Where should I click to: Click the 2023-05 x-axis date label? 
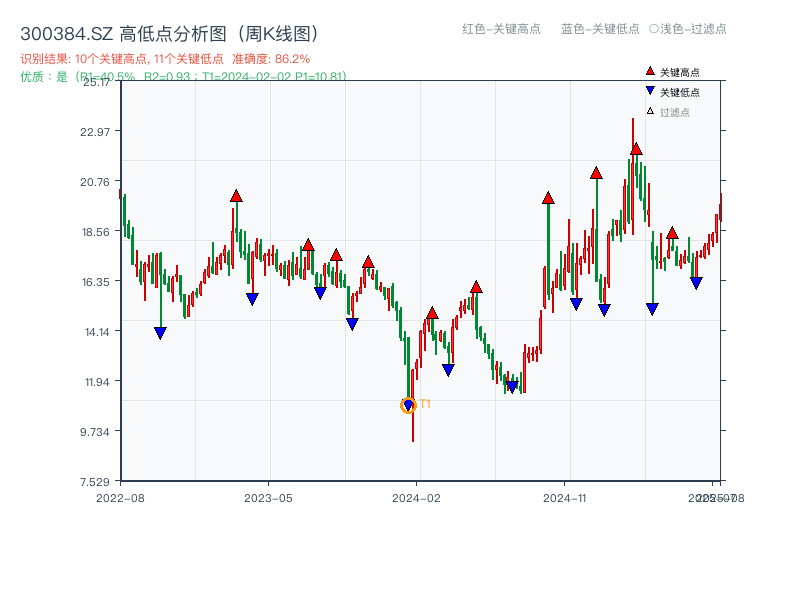click(x=268, y=497)
